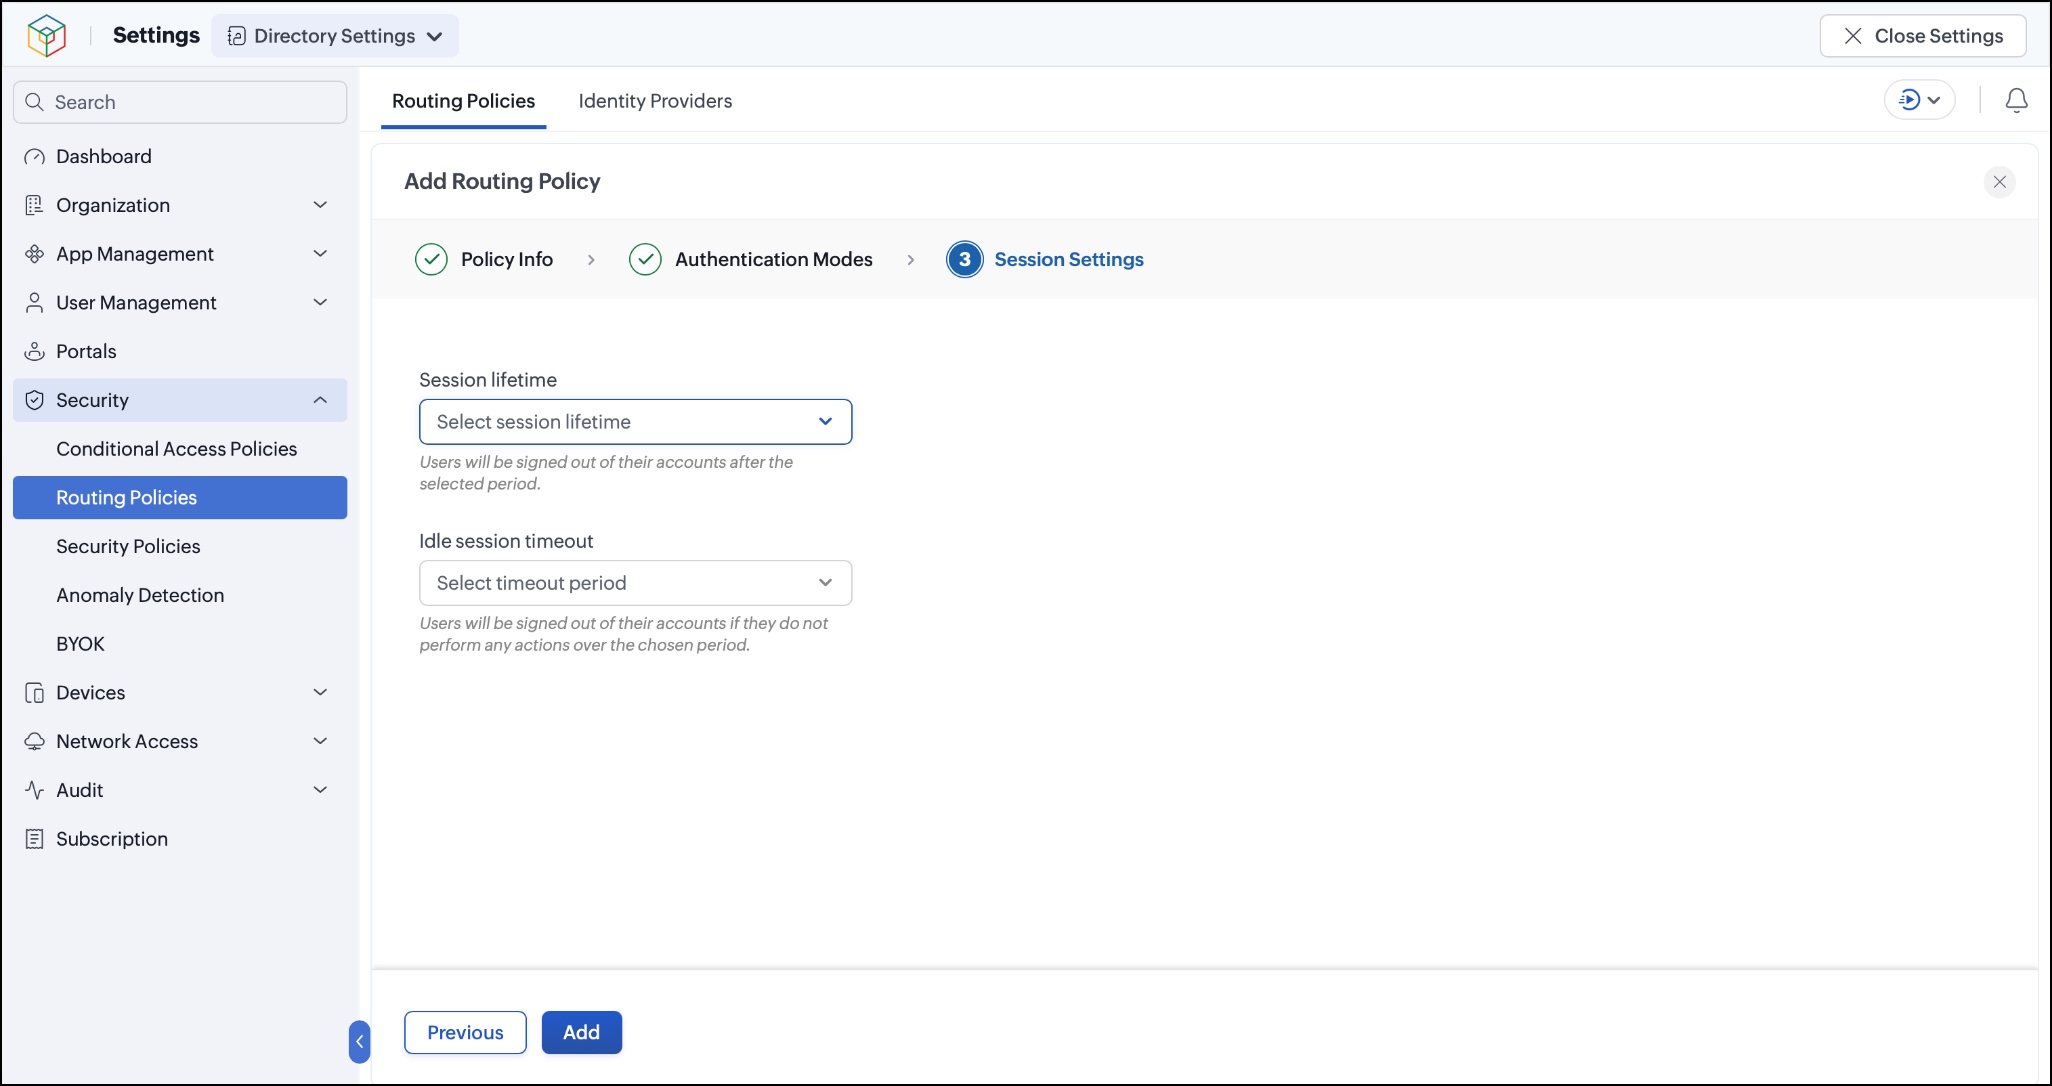Collapse the Security section chevron
Screen dimensions: 2052x1086
point(321,400)
